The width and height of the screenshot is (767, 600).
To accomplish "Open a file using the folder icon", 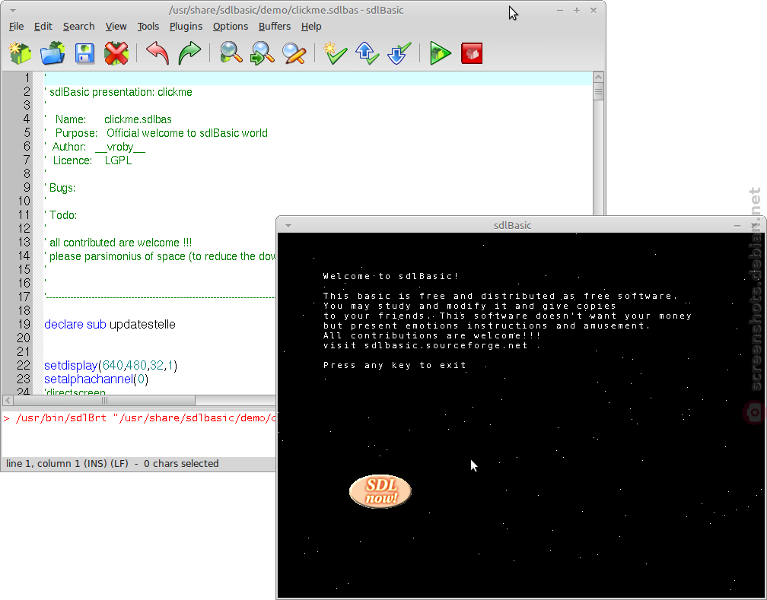I will (x=52, y=53).
